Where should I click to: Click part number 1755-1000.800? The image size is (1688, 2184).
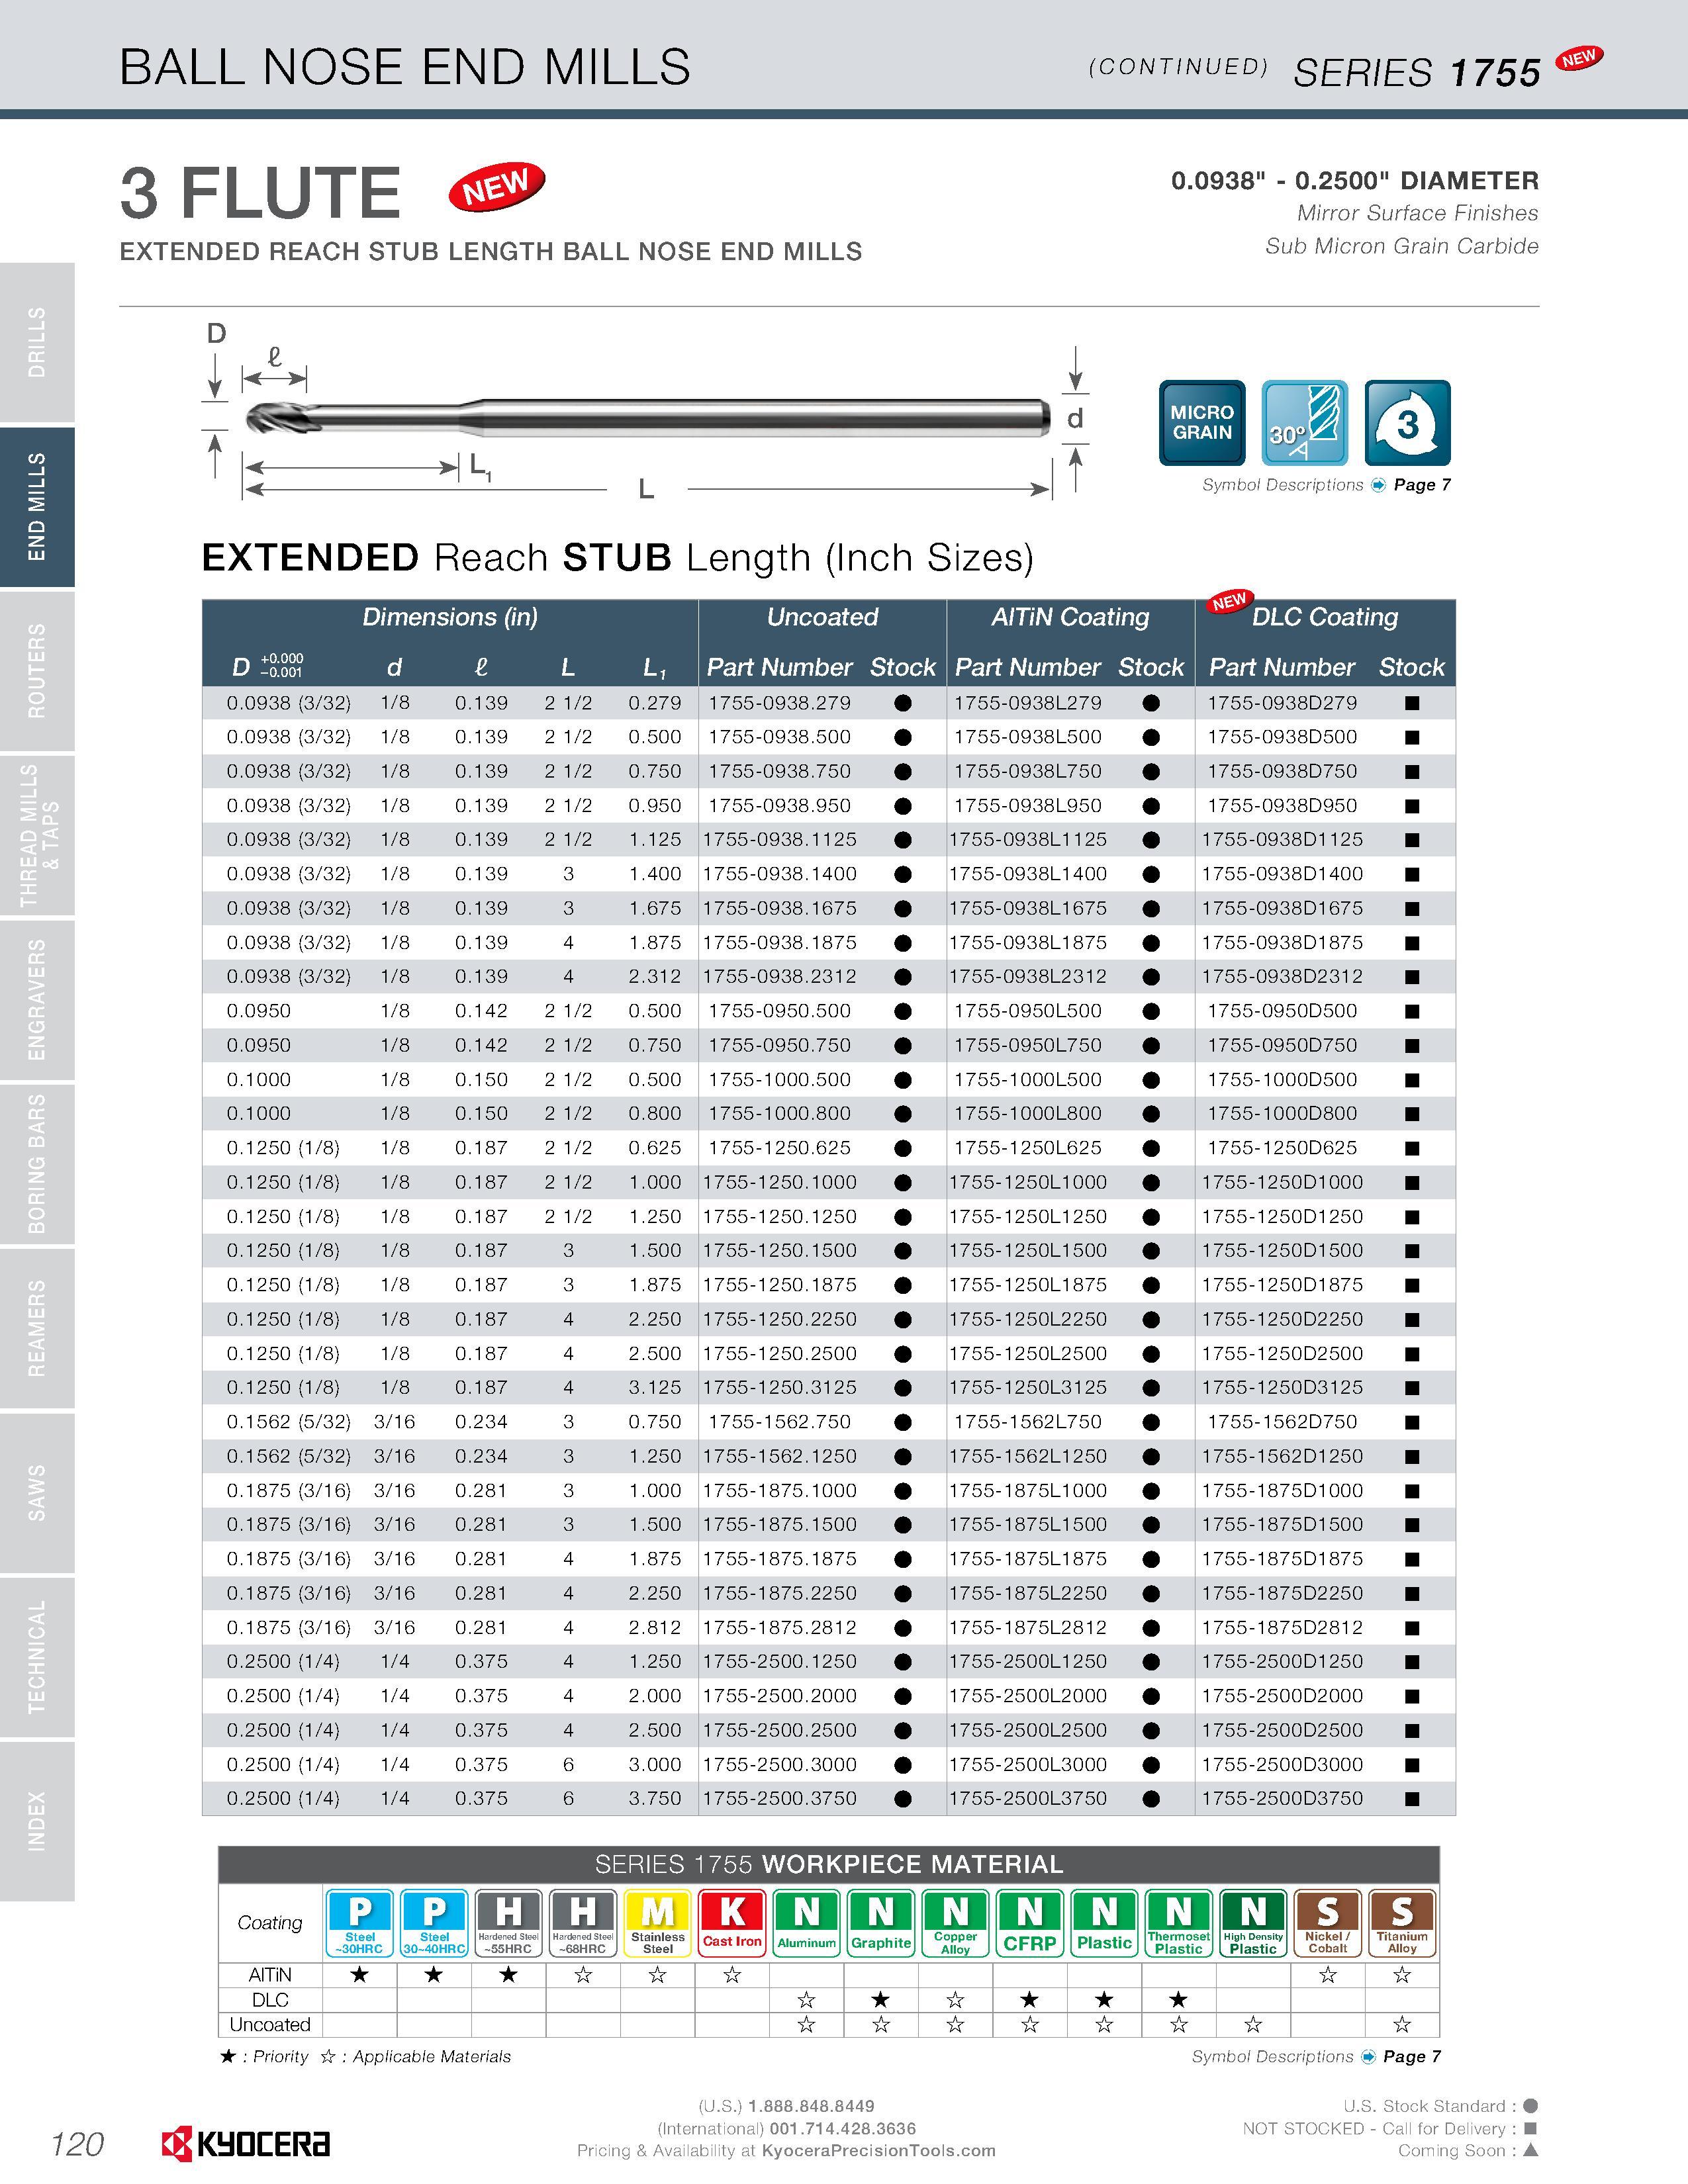point(780,1114)
